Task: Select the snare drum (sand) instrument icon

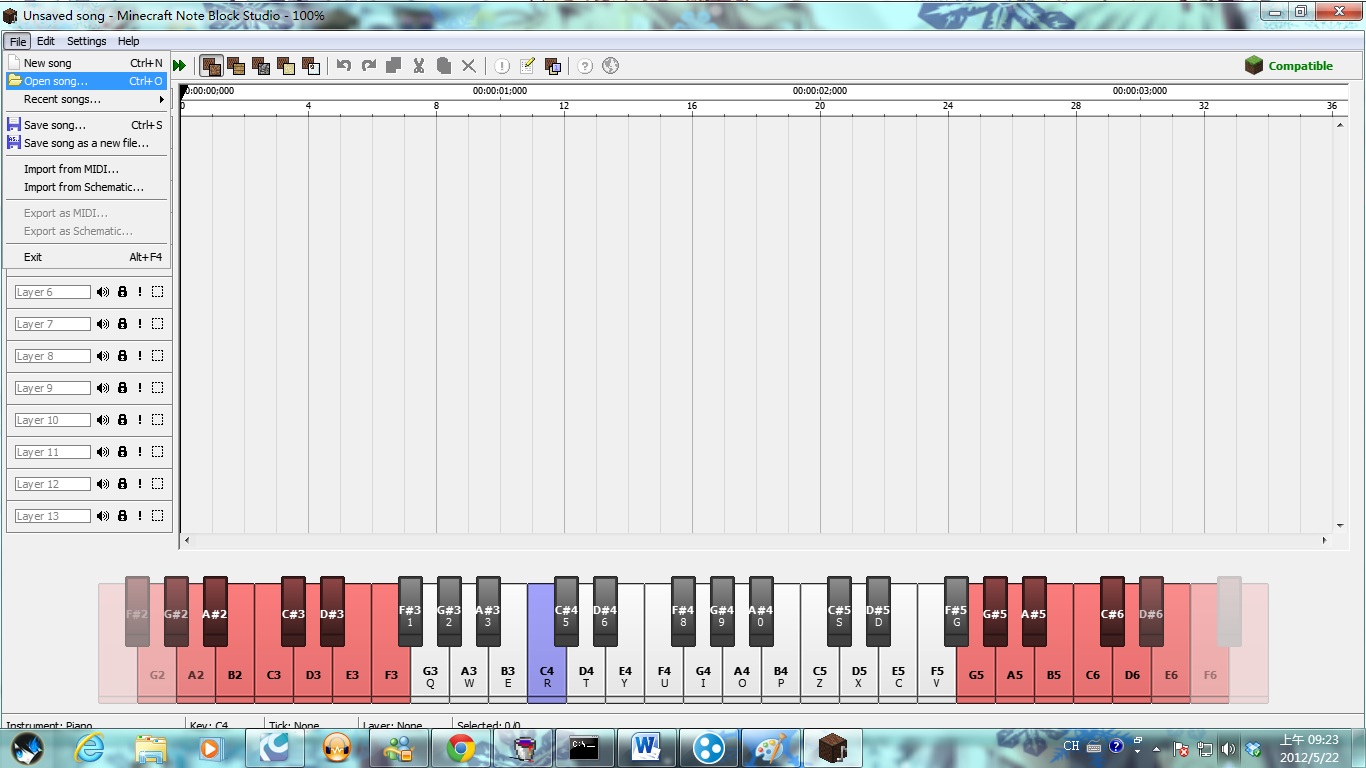Action: point(286,66)
